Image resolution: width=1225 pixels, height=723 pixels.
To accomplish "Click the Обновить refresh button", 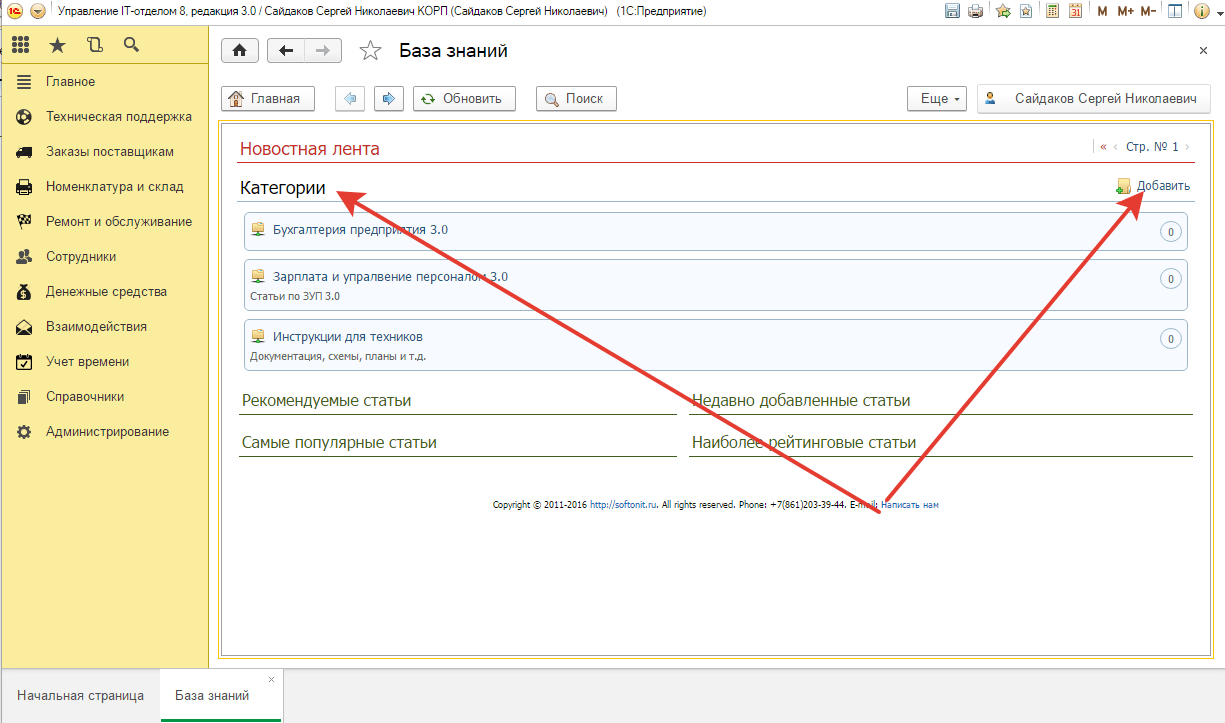I will click(464, 98).
